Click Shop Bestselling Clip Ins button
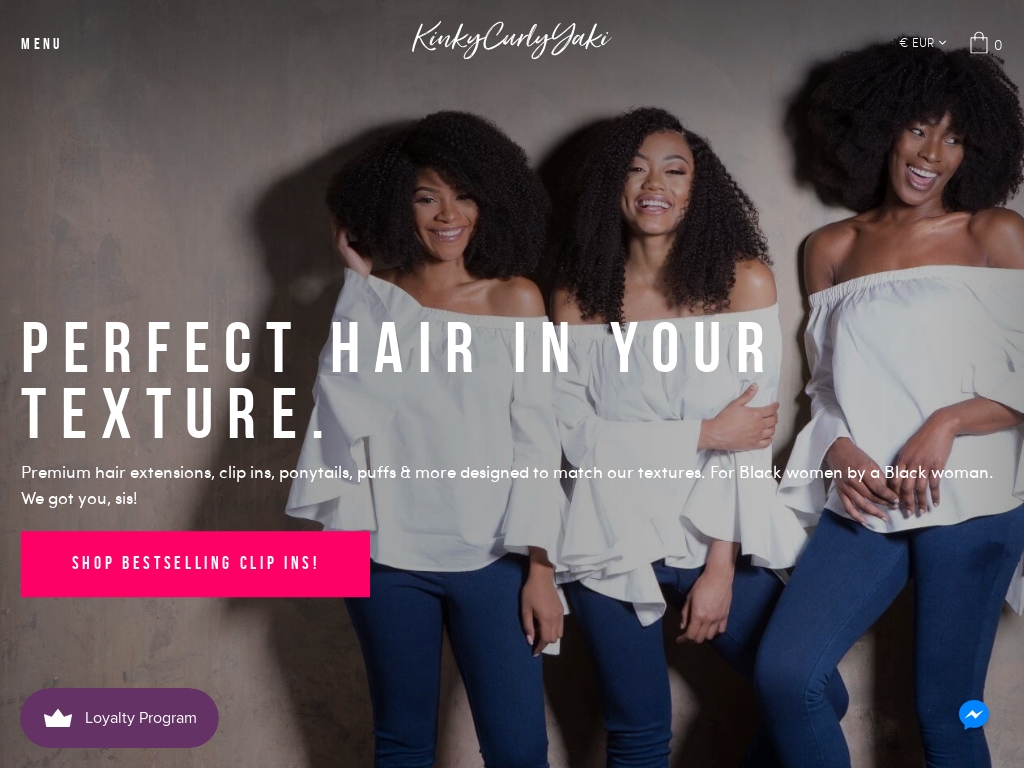 pos(195,564)
